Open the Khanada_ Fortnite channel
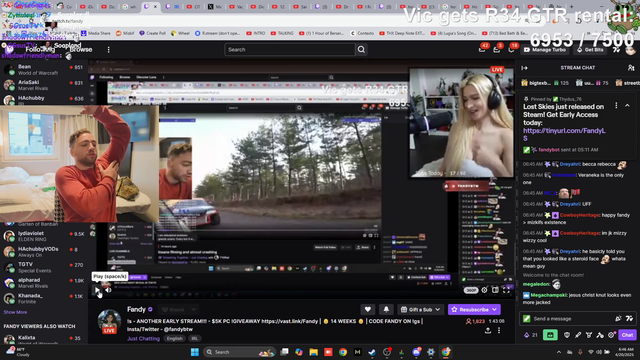 [x=44, y=298]
